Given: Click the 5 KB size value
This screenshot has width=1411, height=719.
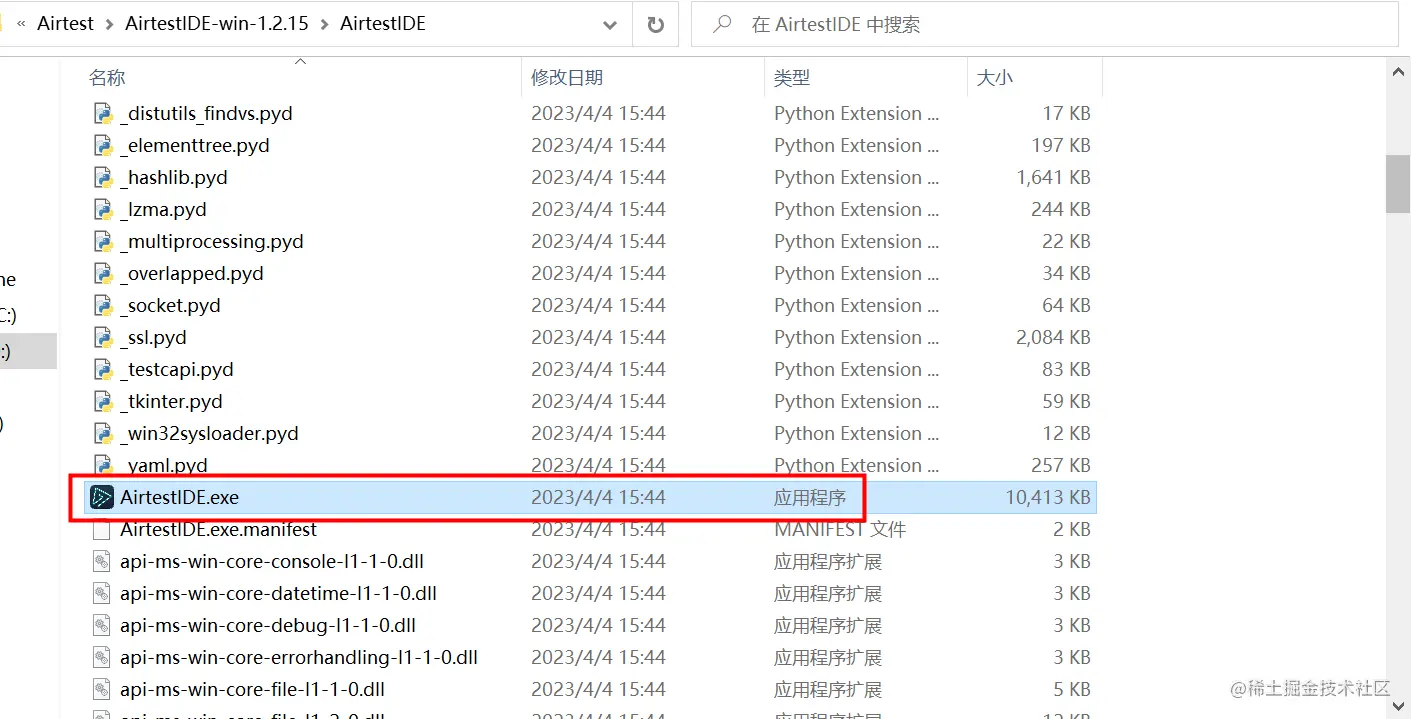Looking at the screenshot, I should point(1072,689).
